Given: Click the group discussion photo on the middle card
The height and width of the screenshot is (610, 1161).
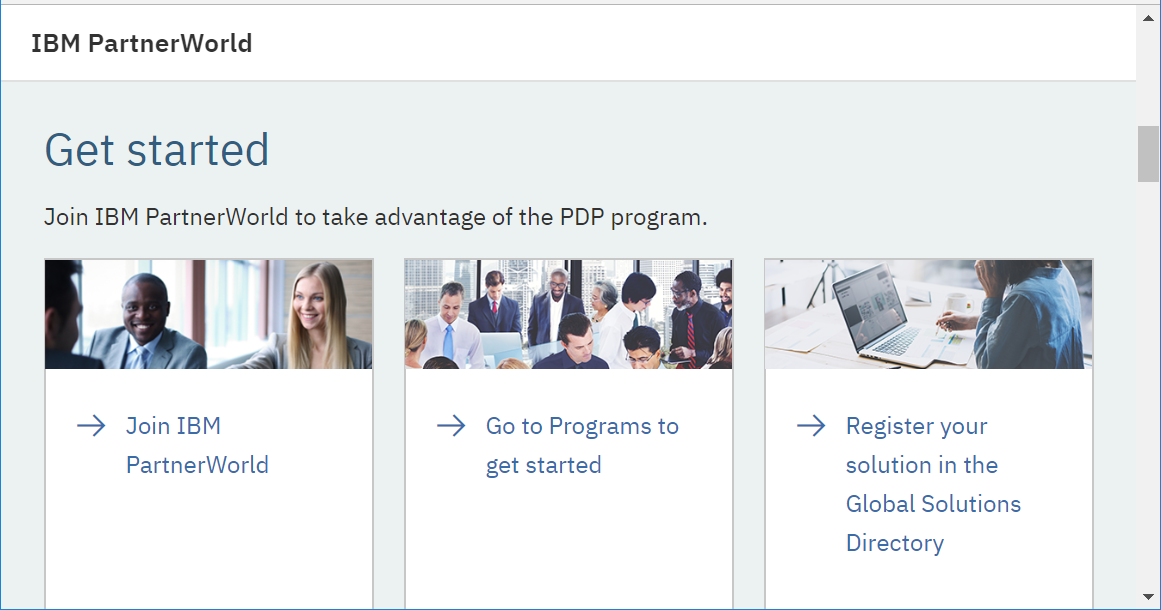Looking at the screenshot, I should click(568, 313).
